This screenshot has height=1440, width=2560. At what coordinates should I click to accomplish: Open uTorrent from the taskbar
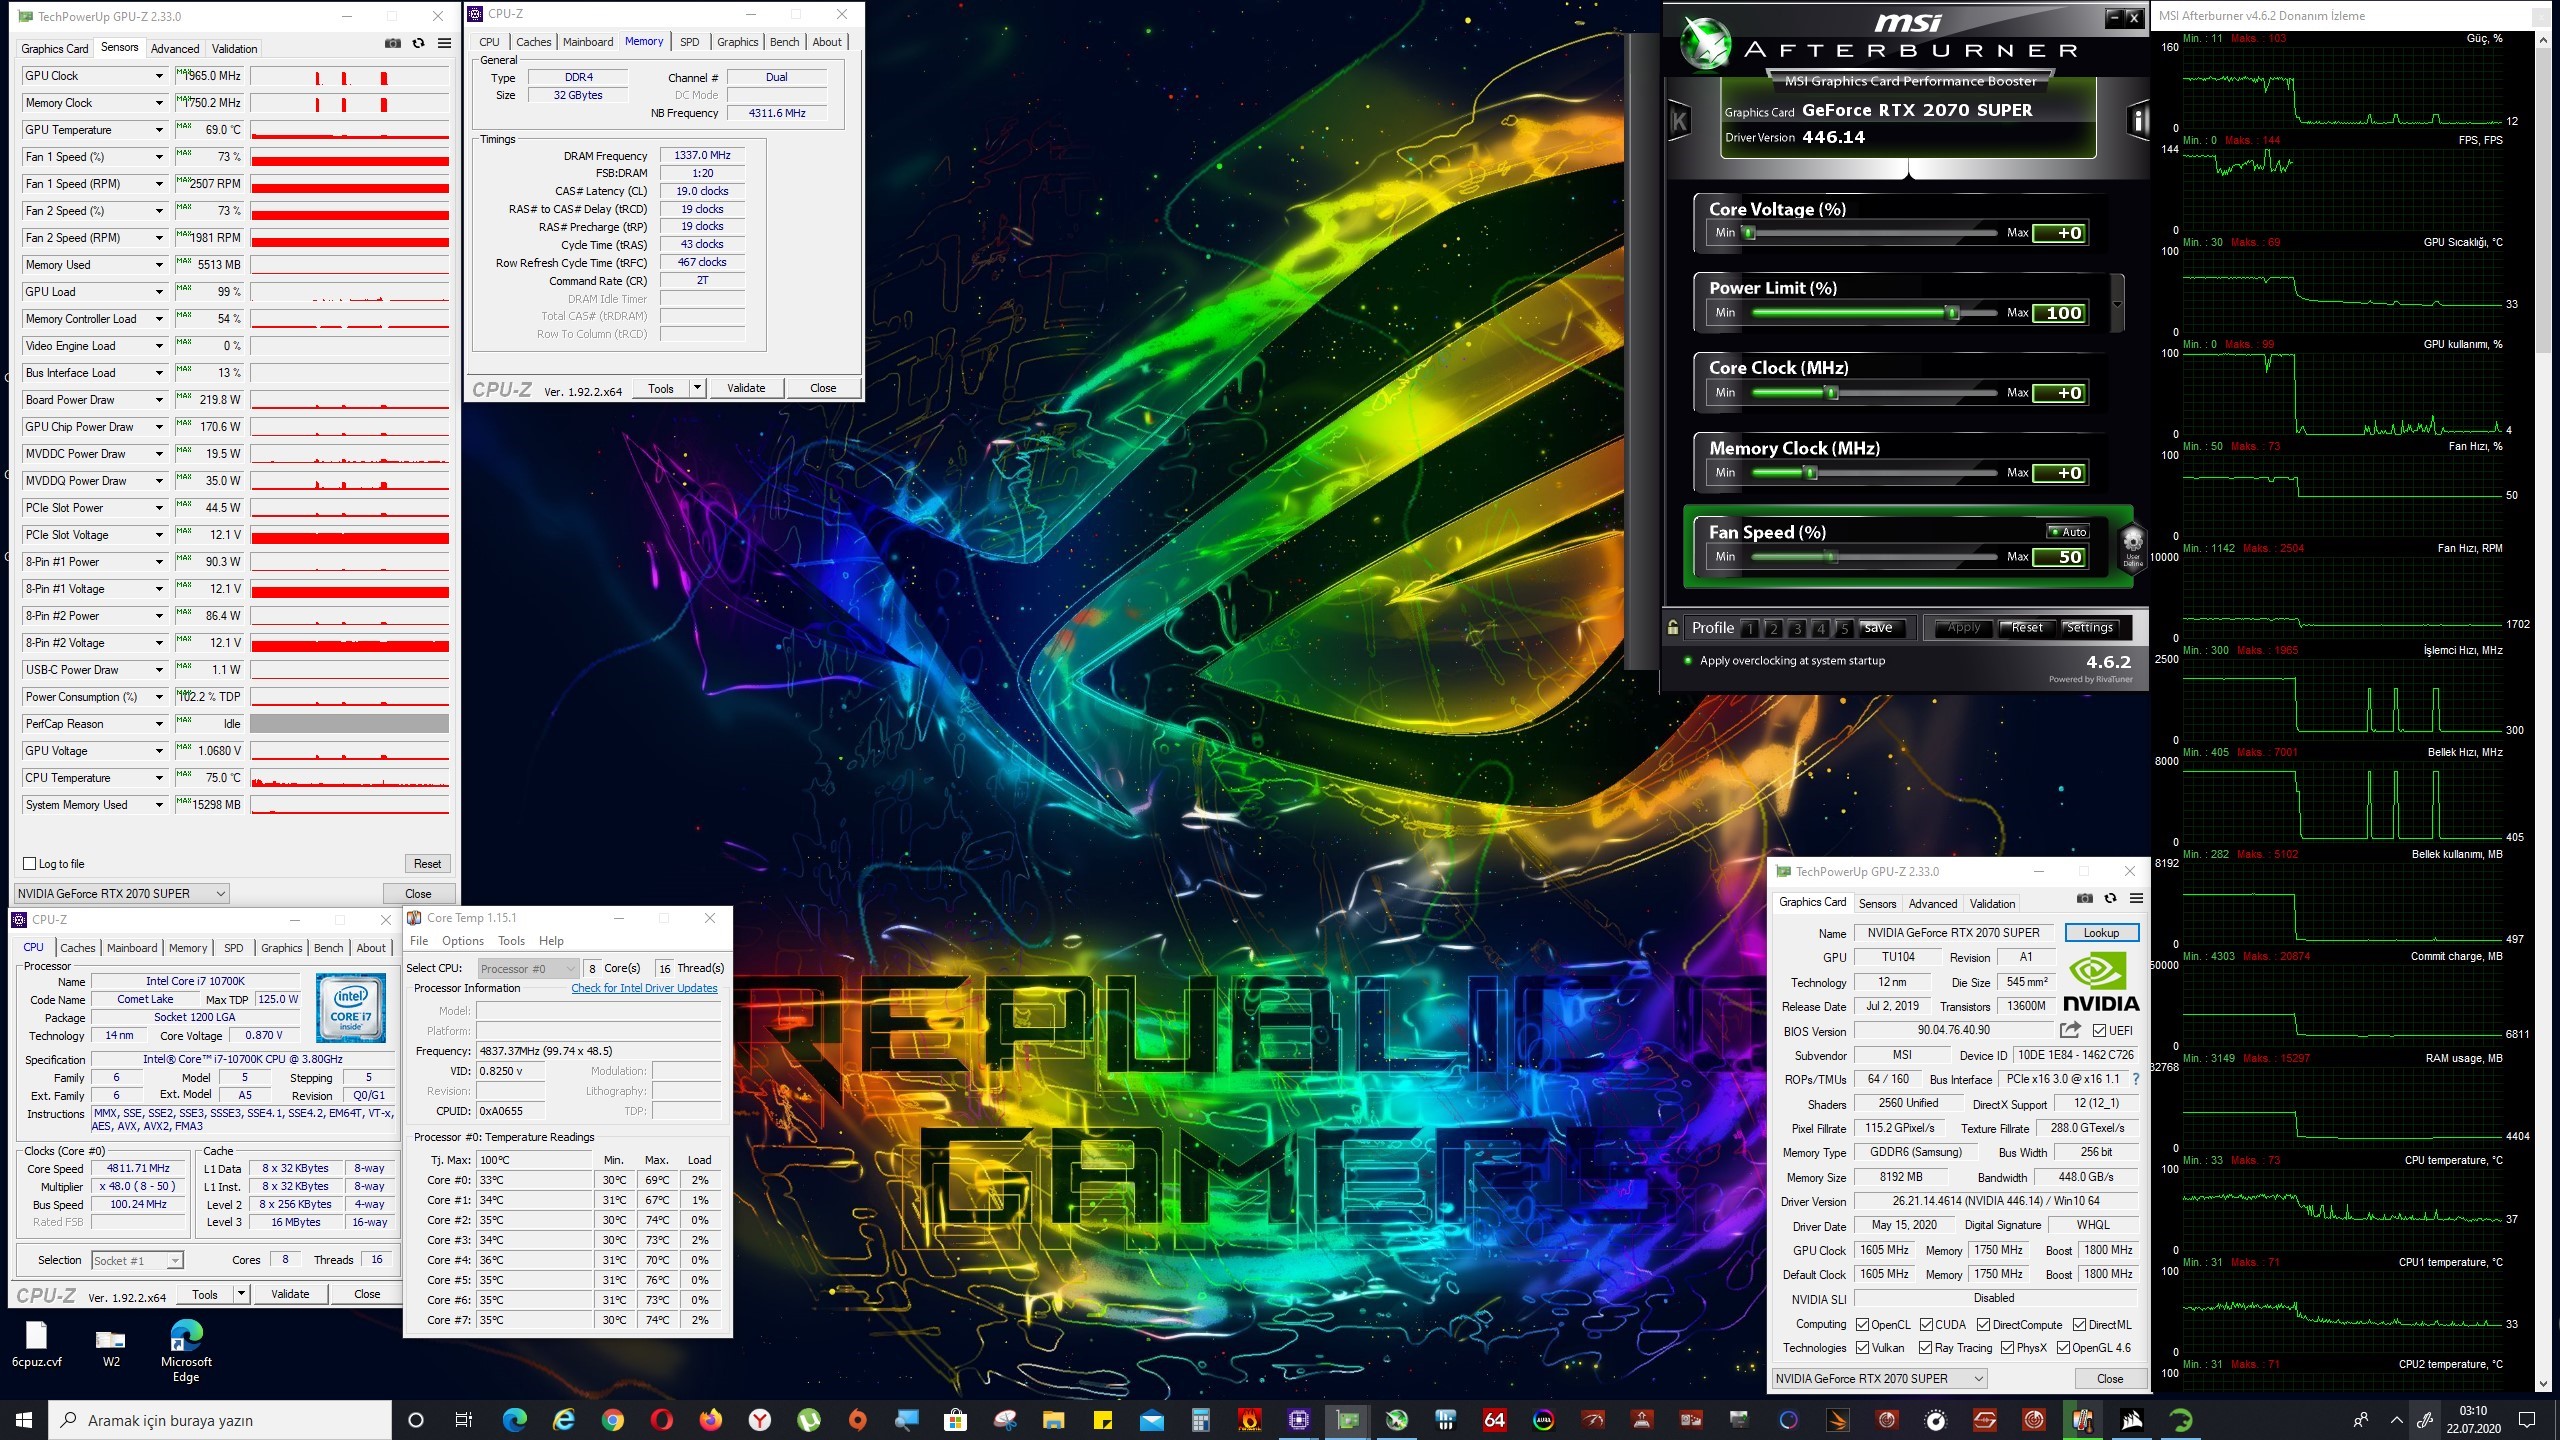pos(809,1420)
